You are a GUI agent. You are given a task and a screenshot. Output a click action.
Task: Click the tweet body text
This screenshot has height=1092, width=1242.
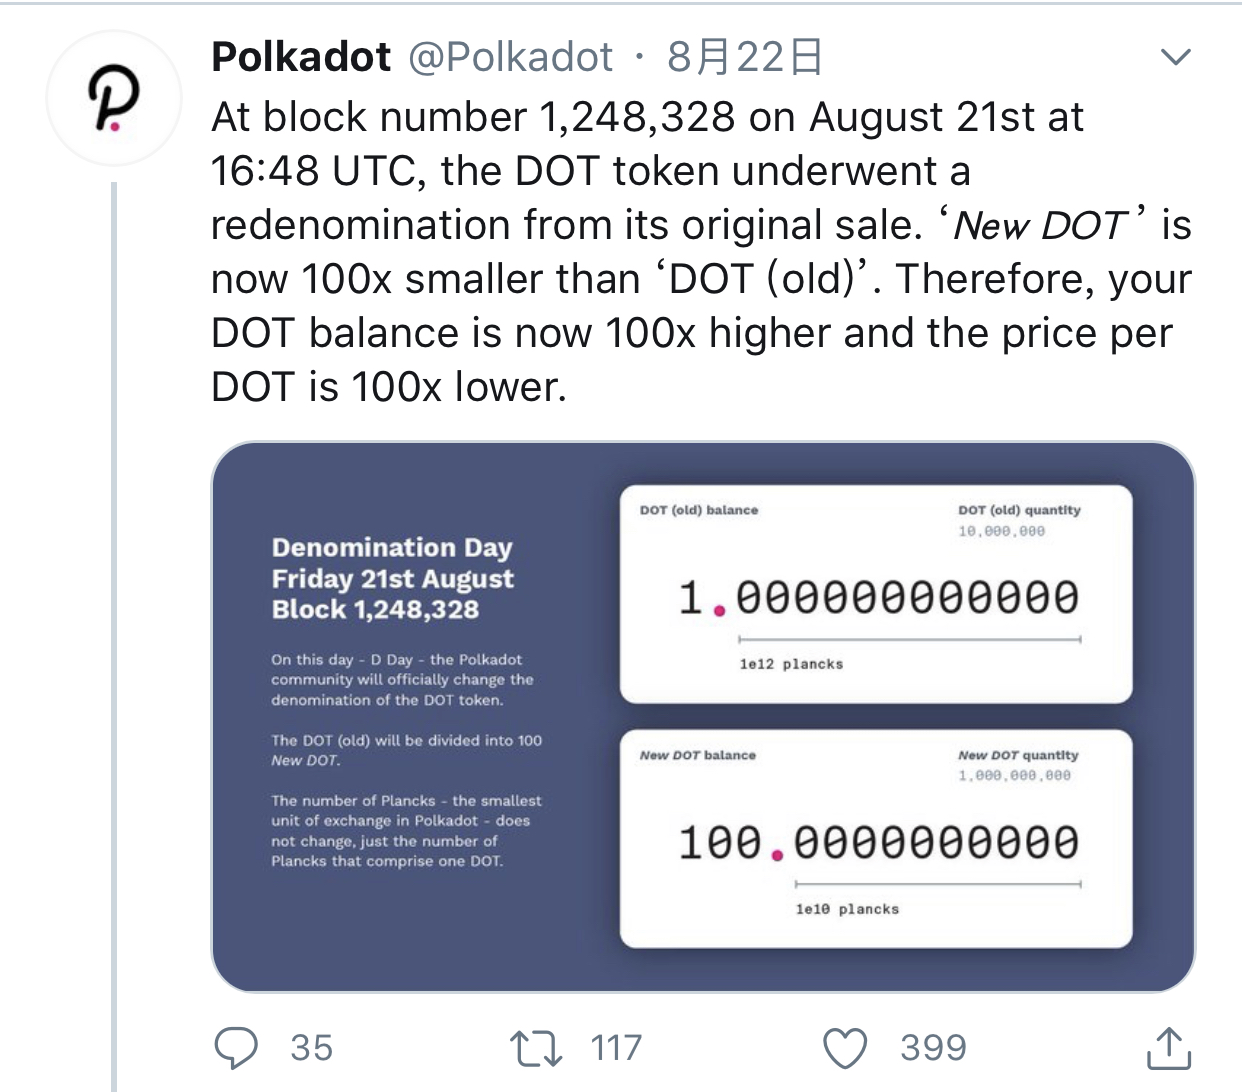(701, 252)
